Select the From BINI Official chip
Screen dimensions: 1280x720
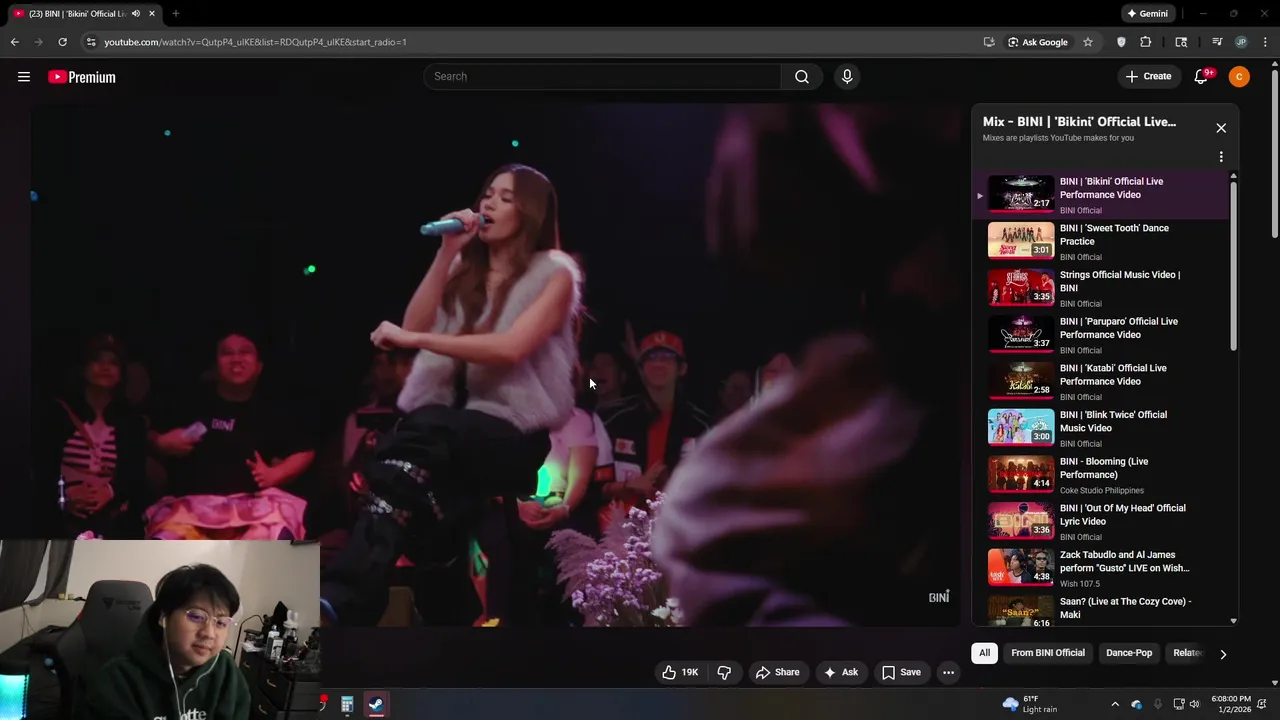pyautogui.click(x=1047, y=653)
